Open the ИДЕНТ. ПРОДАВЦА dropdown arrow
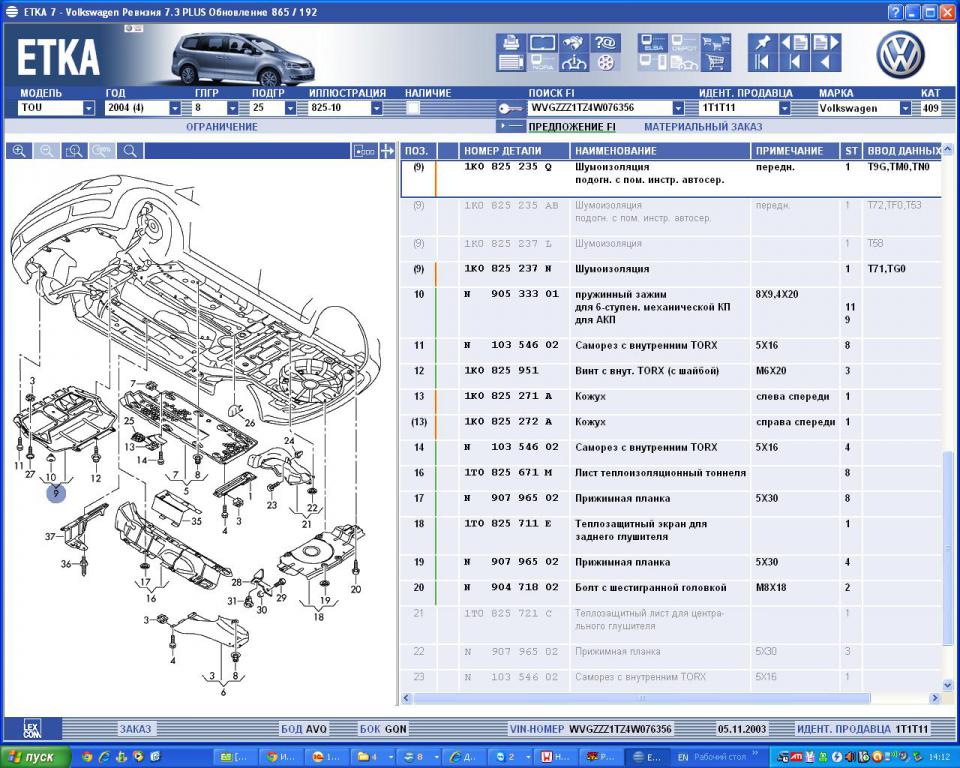 (x=784, y=108)
